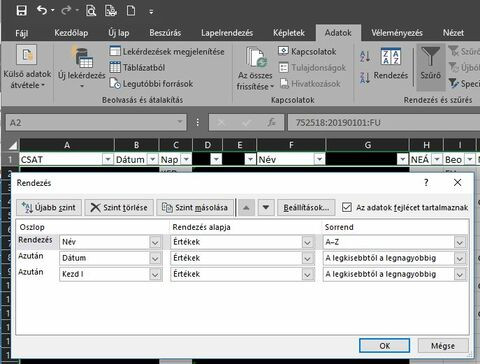The image size is (480, 364).
Task: Click Lekérdezések megjelenítése
Action: tap(167, 51)
